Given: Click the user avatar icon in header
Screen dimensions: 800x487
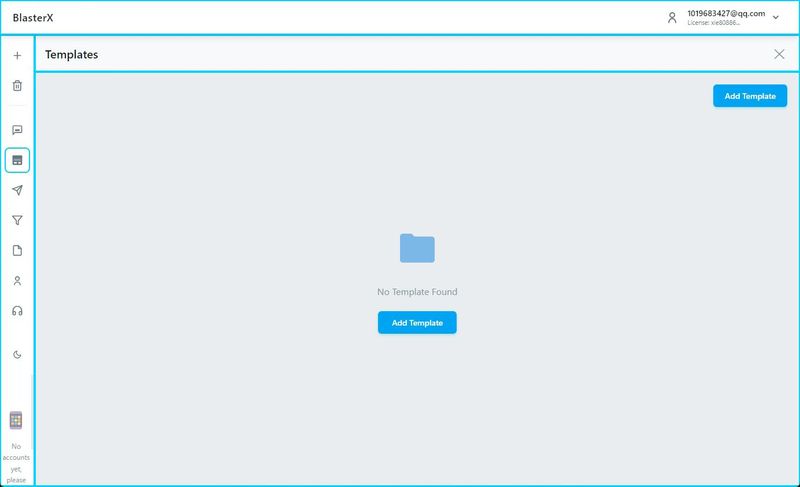Looking at the screenshot, I should click(x=672, y=18).
